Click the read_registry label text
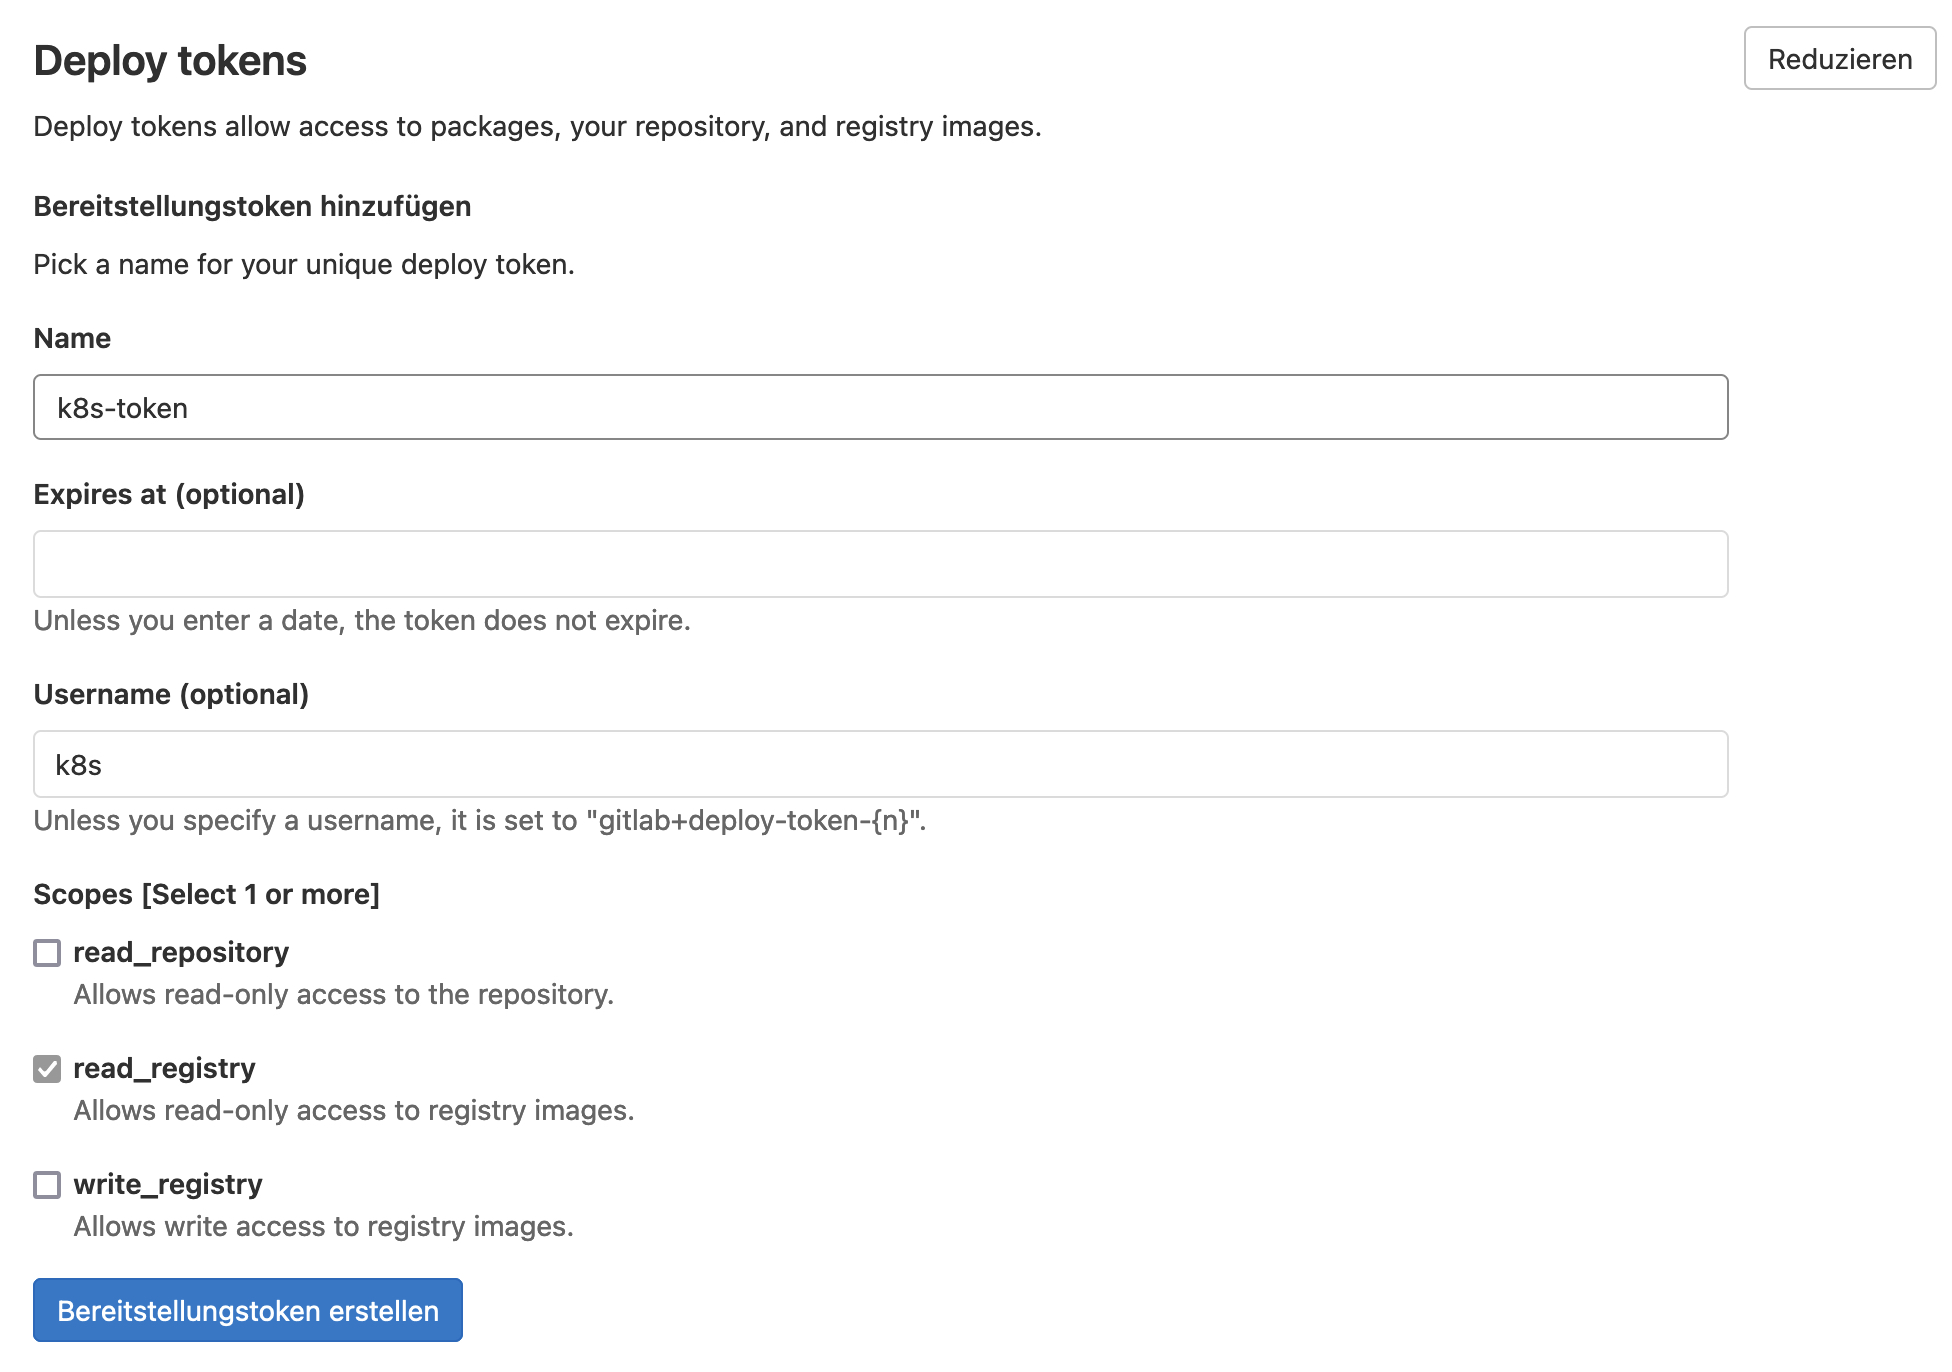This screenshot has width=1952, height=1372. coord(164,1068)
